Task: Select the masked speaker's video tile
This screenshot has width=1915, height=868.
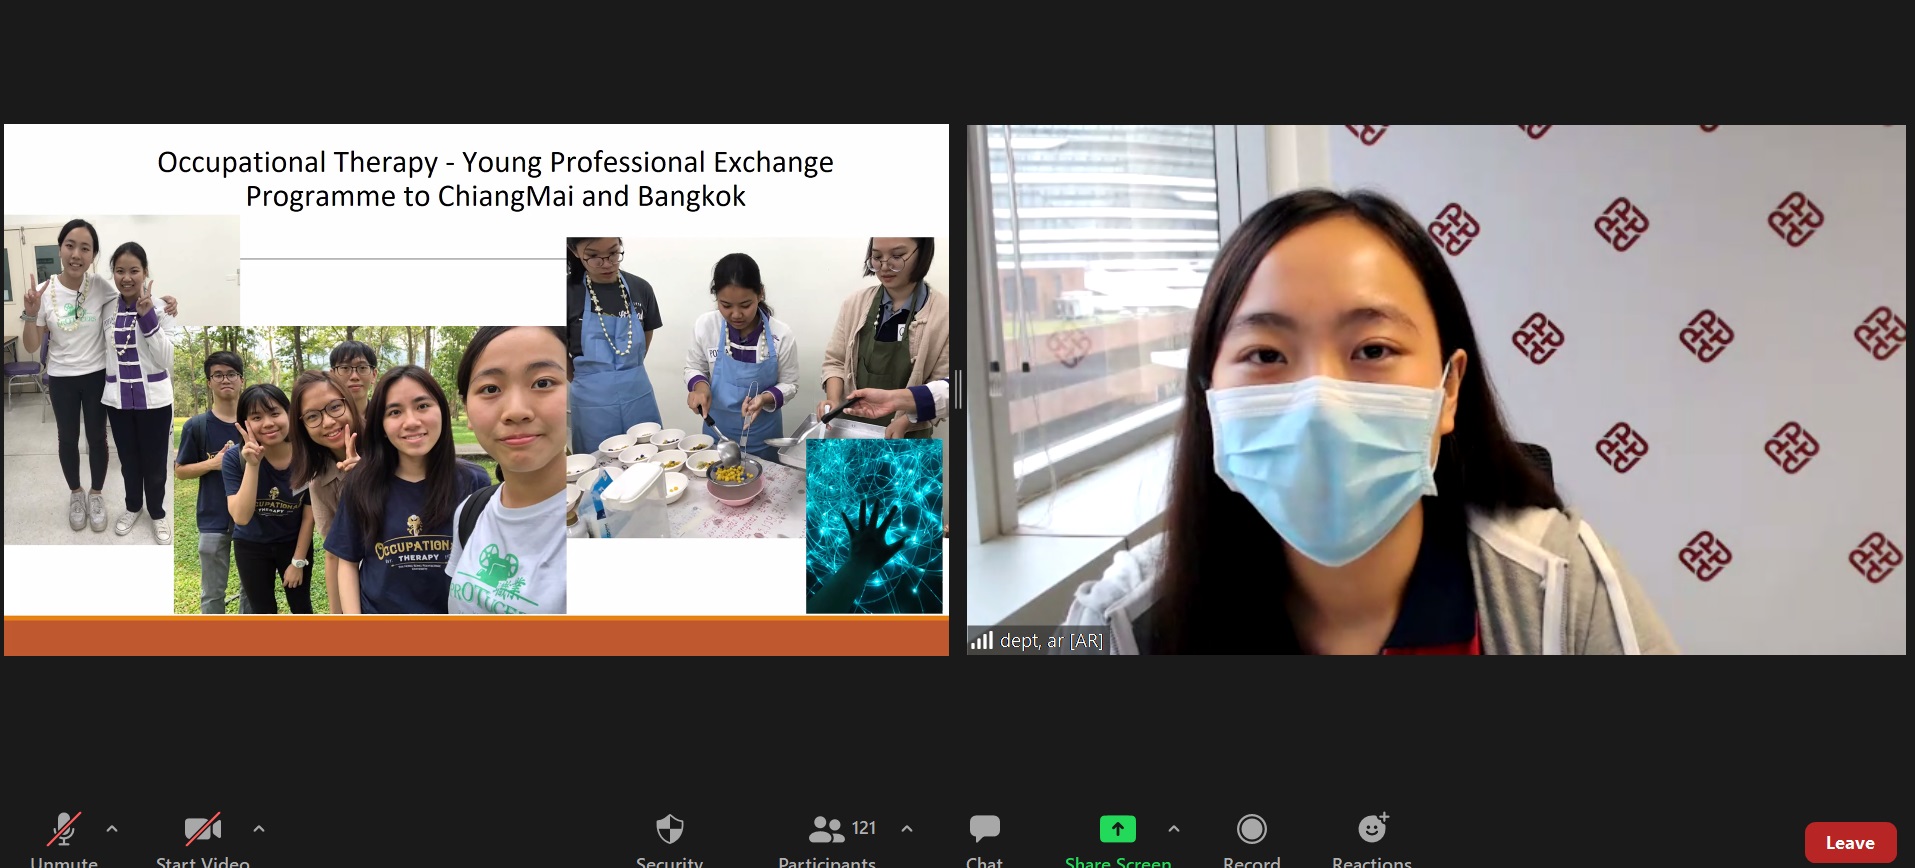Action: coord(1435,389)
